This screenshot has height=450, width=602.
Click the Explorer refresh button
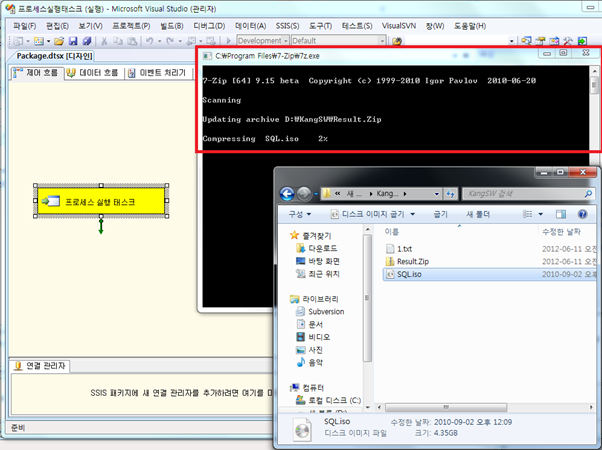point(450,194)
